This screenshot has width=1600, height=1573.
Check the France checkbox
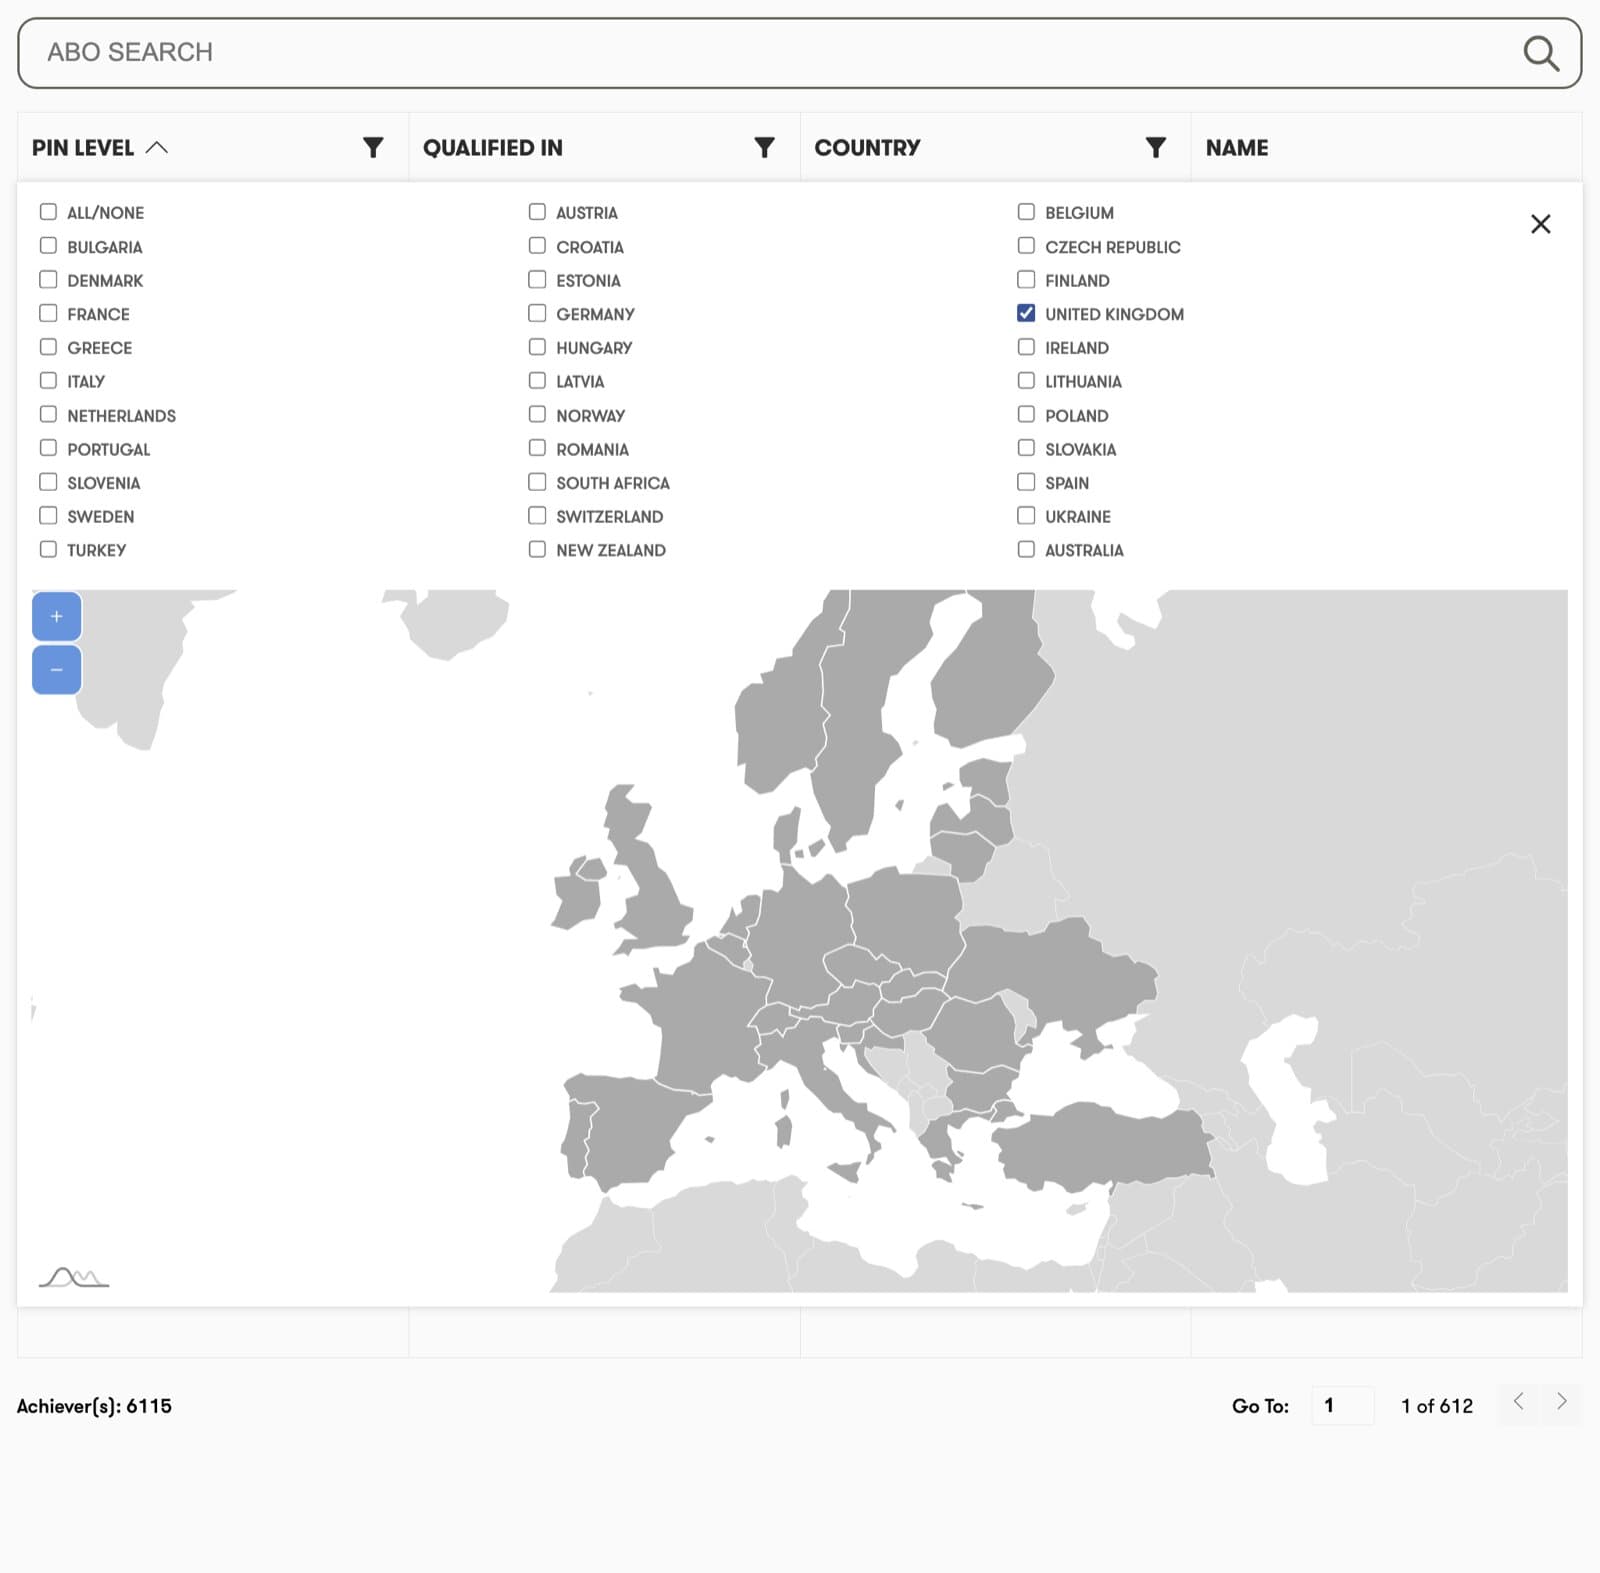pos(48,313)
